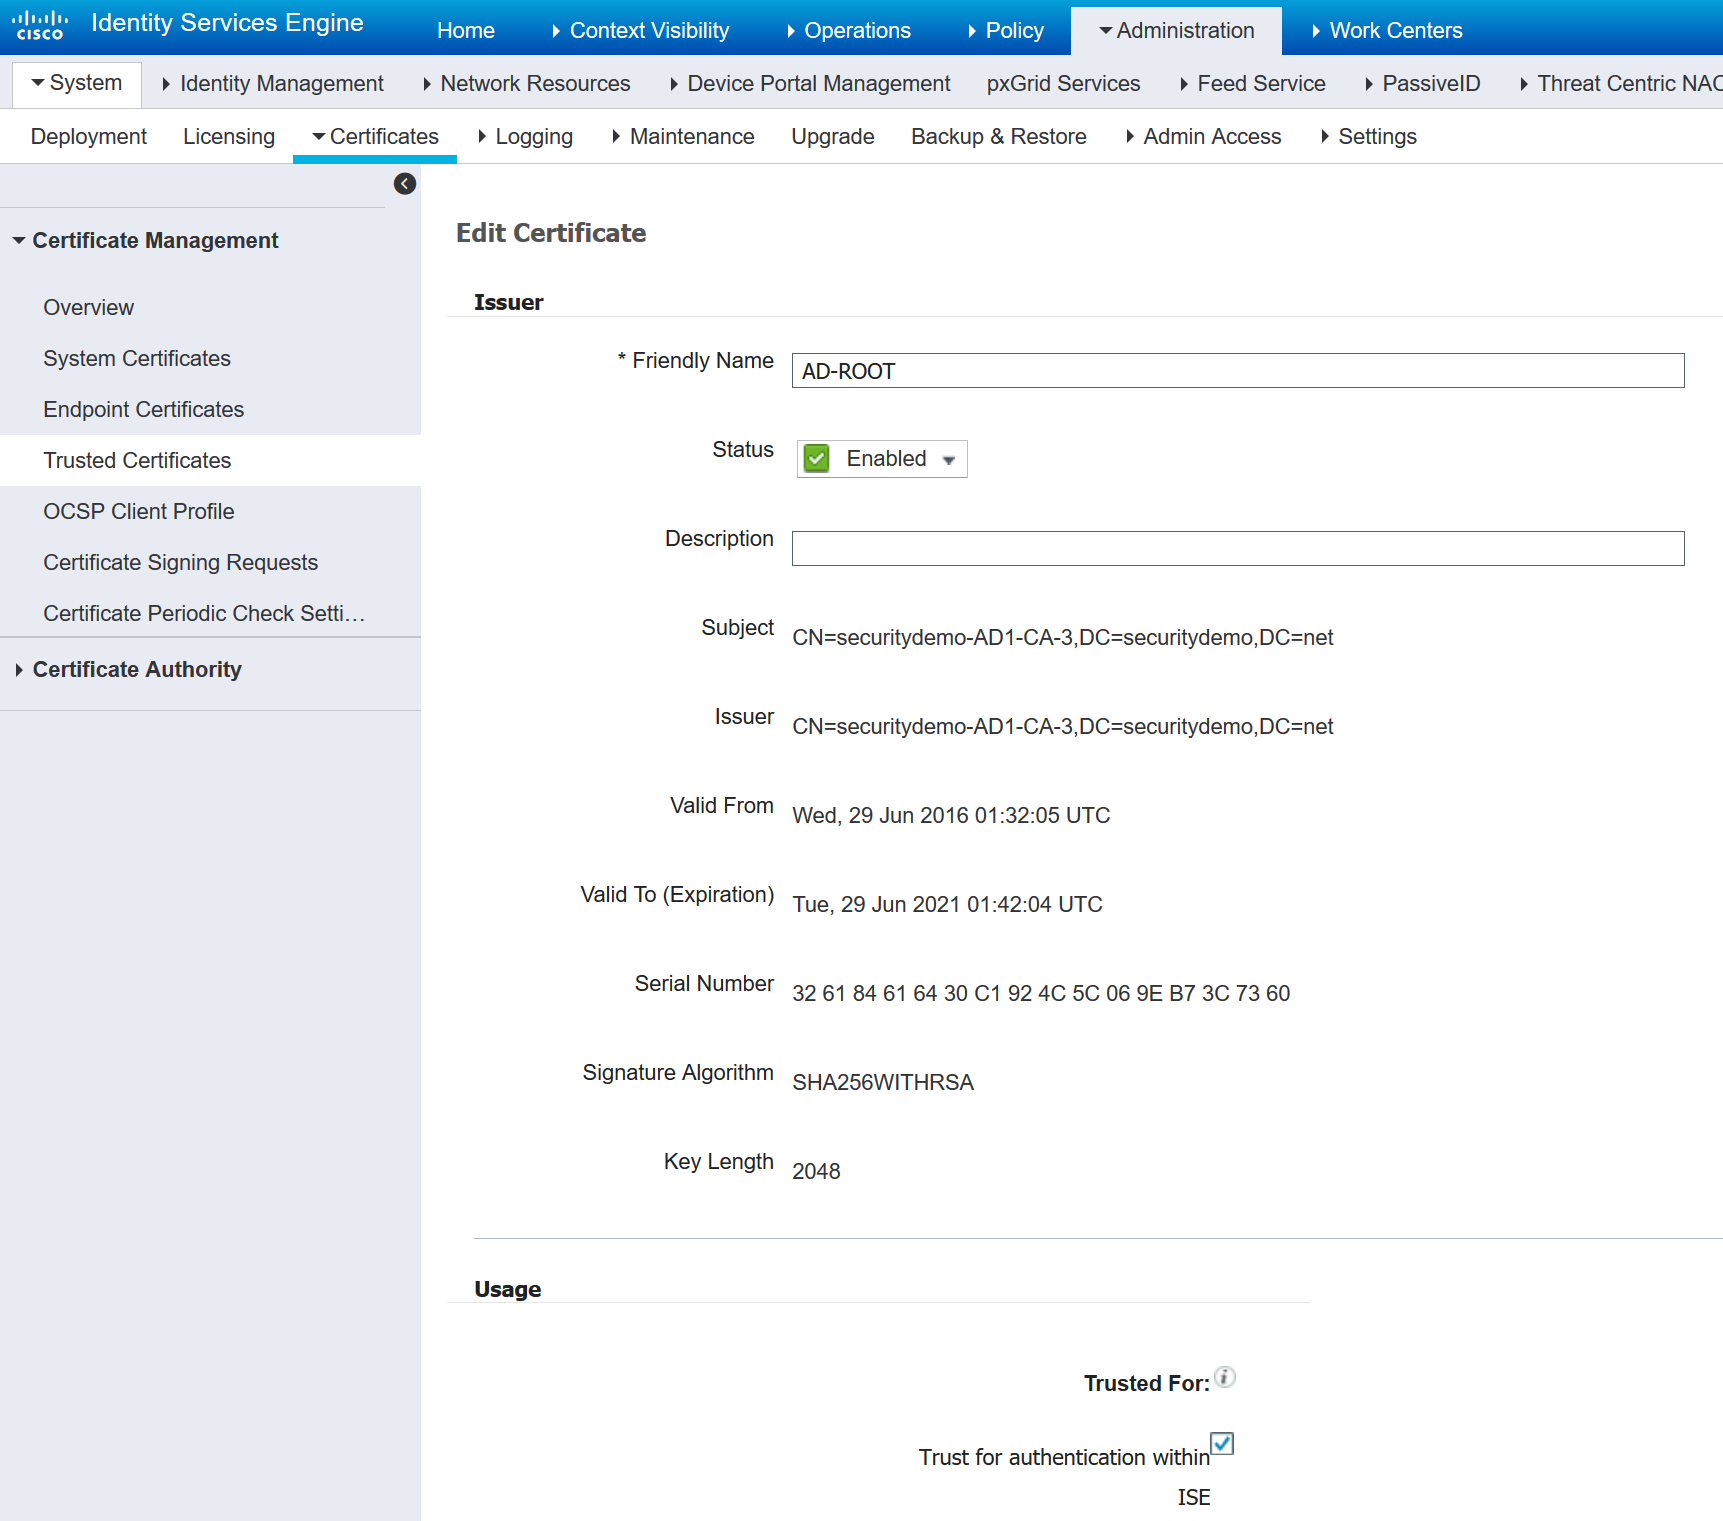
Task: Open Device Portal Management menu
Action: pos(810,84)
